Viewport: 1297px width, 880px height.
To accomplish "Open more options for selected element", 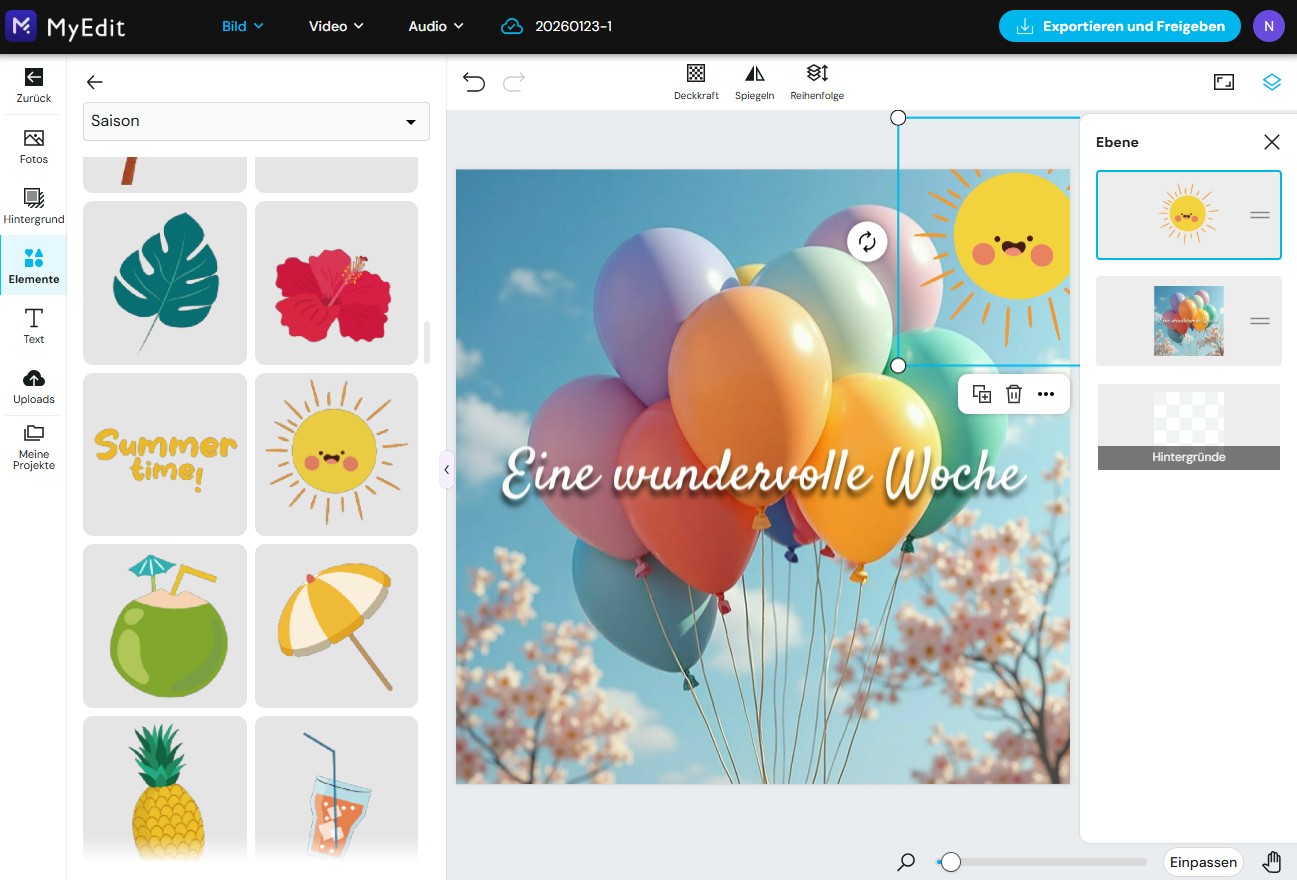I will tap(1046, 394).
